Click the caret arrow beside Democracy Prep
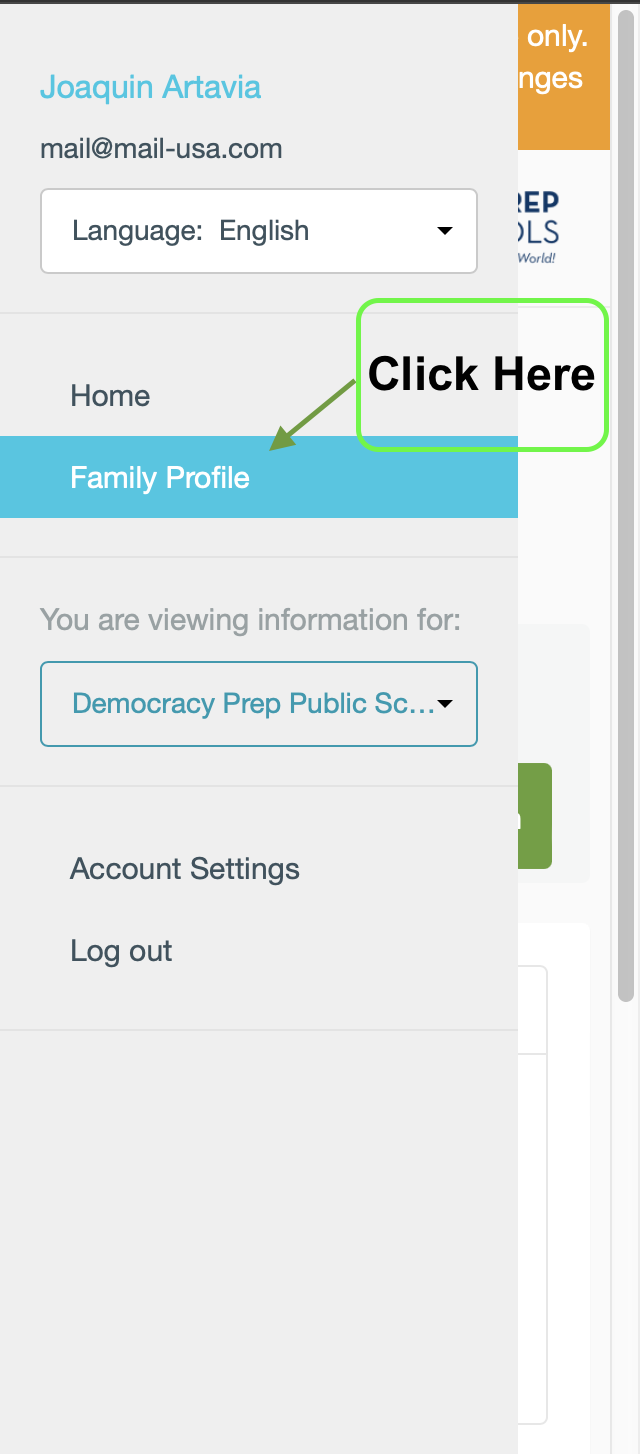 tap(445, 704)
